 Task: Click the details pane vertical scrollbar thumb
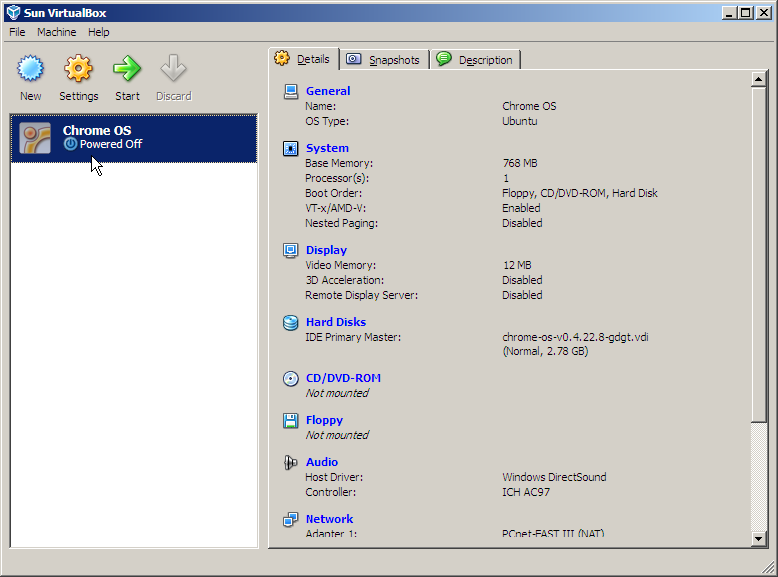(x=759, y=255)
